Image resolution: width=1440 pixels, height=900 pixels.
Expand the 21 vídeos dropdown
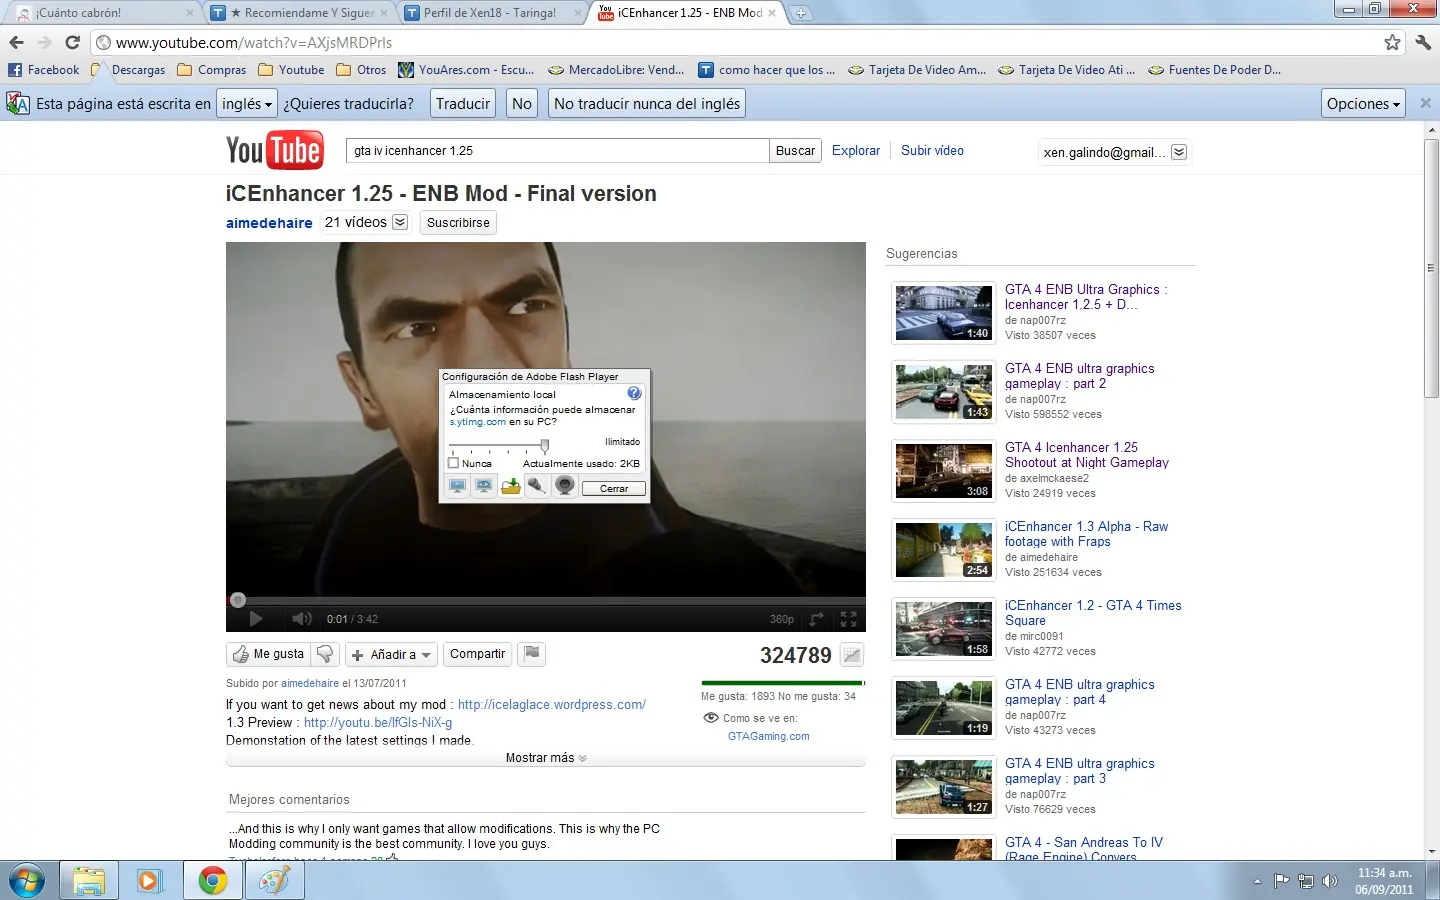coord(400,222)
